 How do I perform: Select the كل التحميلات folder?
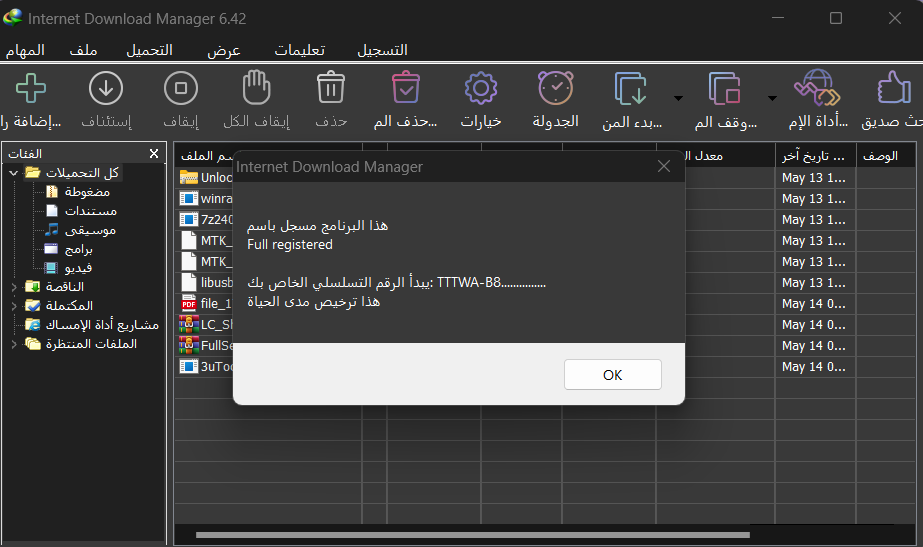pos(82,173)
